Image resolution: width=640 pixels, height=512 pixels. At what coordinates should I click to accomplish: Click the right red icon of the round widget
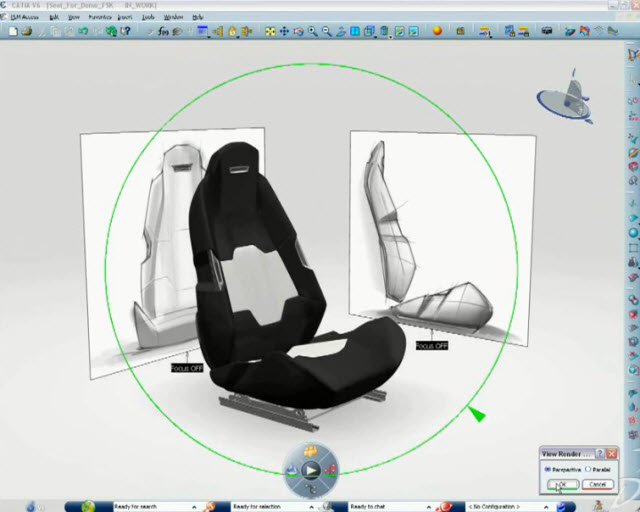[x=330, y=470]
